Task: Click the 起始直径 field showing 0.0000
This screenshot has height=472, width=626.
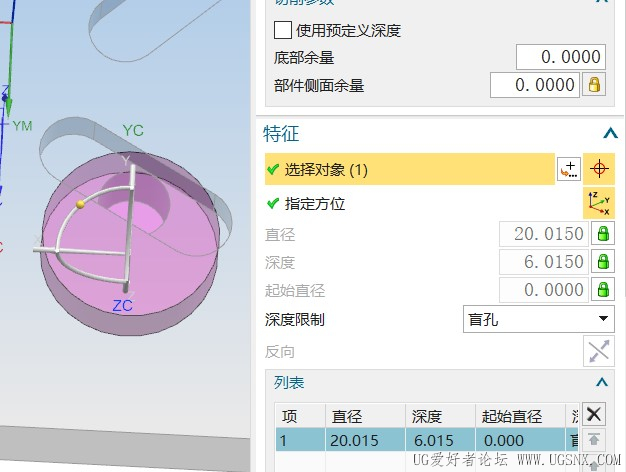Action: [543, 290]
